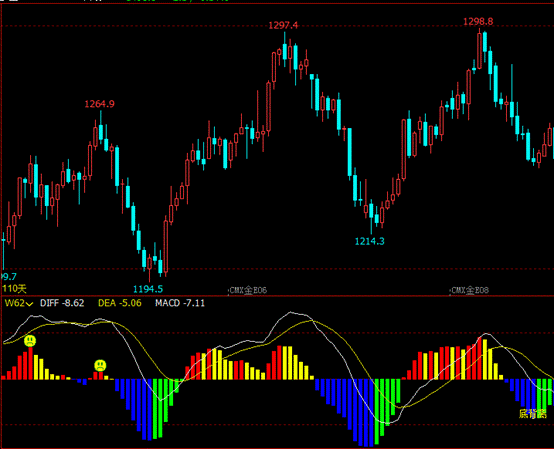Image resolution: width=554 pixels, height=449 pixels.
Task: Click the CMX金E06 contract marker
Action: [x=248, y=290]
